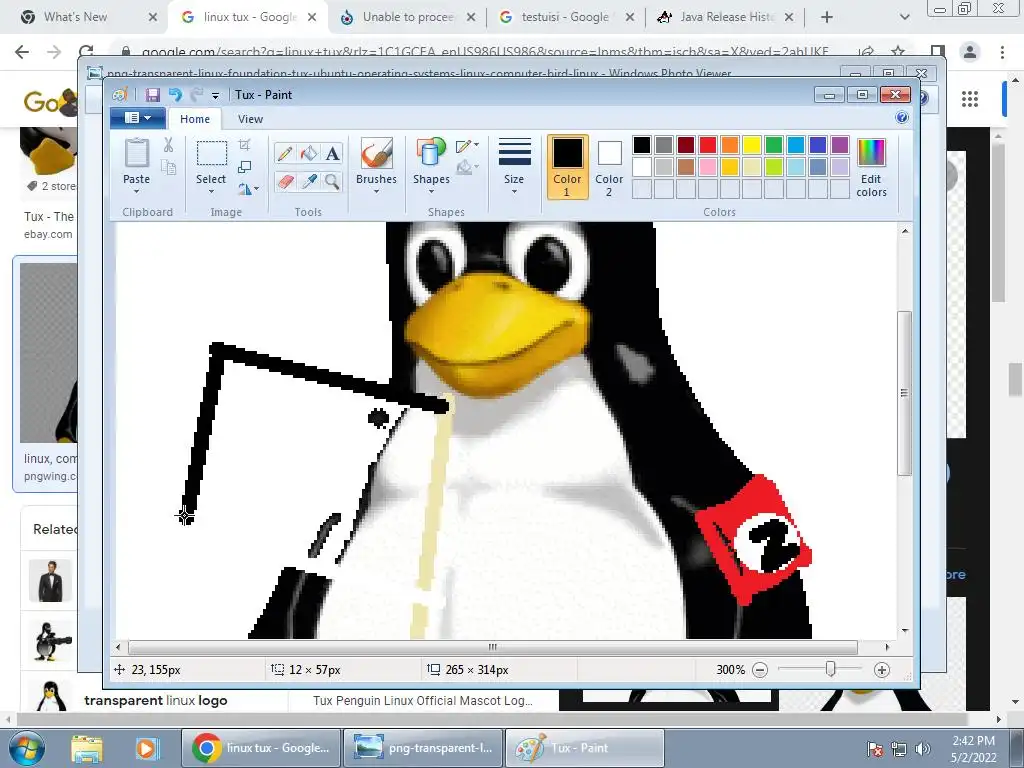The height and width of the screenshot is (768, 1024).
Task: Click the Paint vertical scrollbar thumb
Action: coord(904,393)
